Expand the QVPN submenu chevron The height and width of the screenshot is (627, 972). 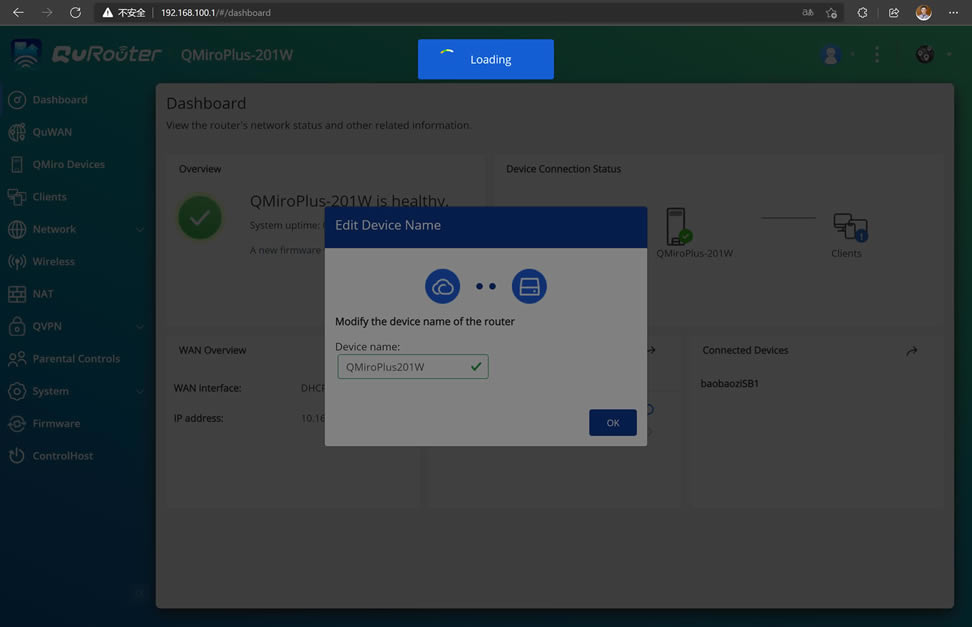click(140, 327)
